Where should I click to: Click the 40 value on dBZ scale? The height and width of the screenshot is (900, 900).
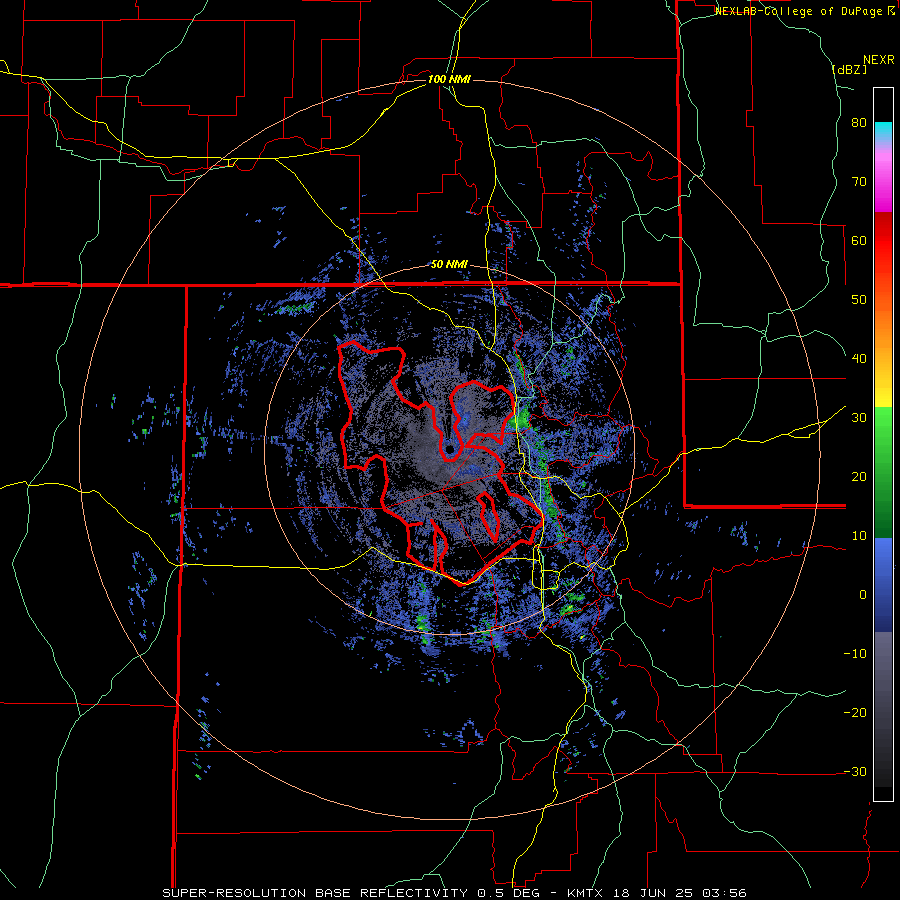pos(859,359)
